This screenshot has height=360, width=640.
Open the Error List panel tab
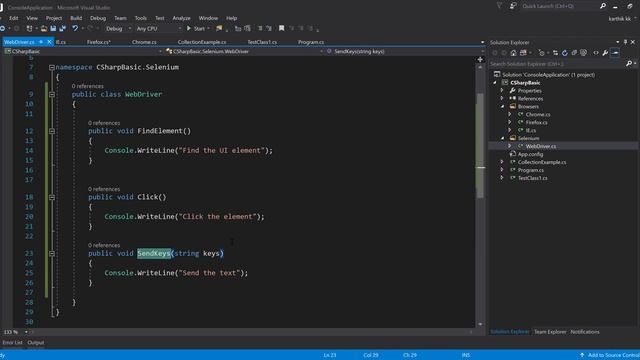click(x=13, y=342)
